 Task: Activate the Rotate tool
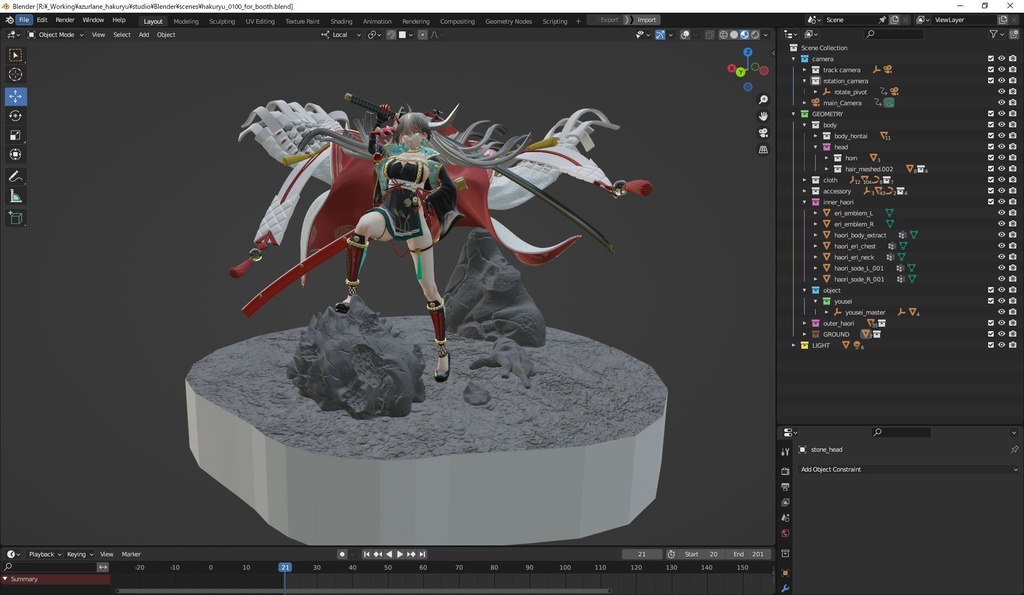(x=15, y=115)
